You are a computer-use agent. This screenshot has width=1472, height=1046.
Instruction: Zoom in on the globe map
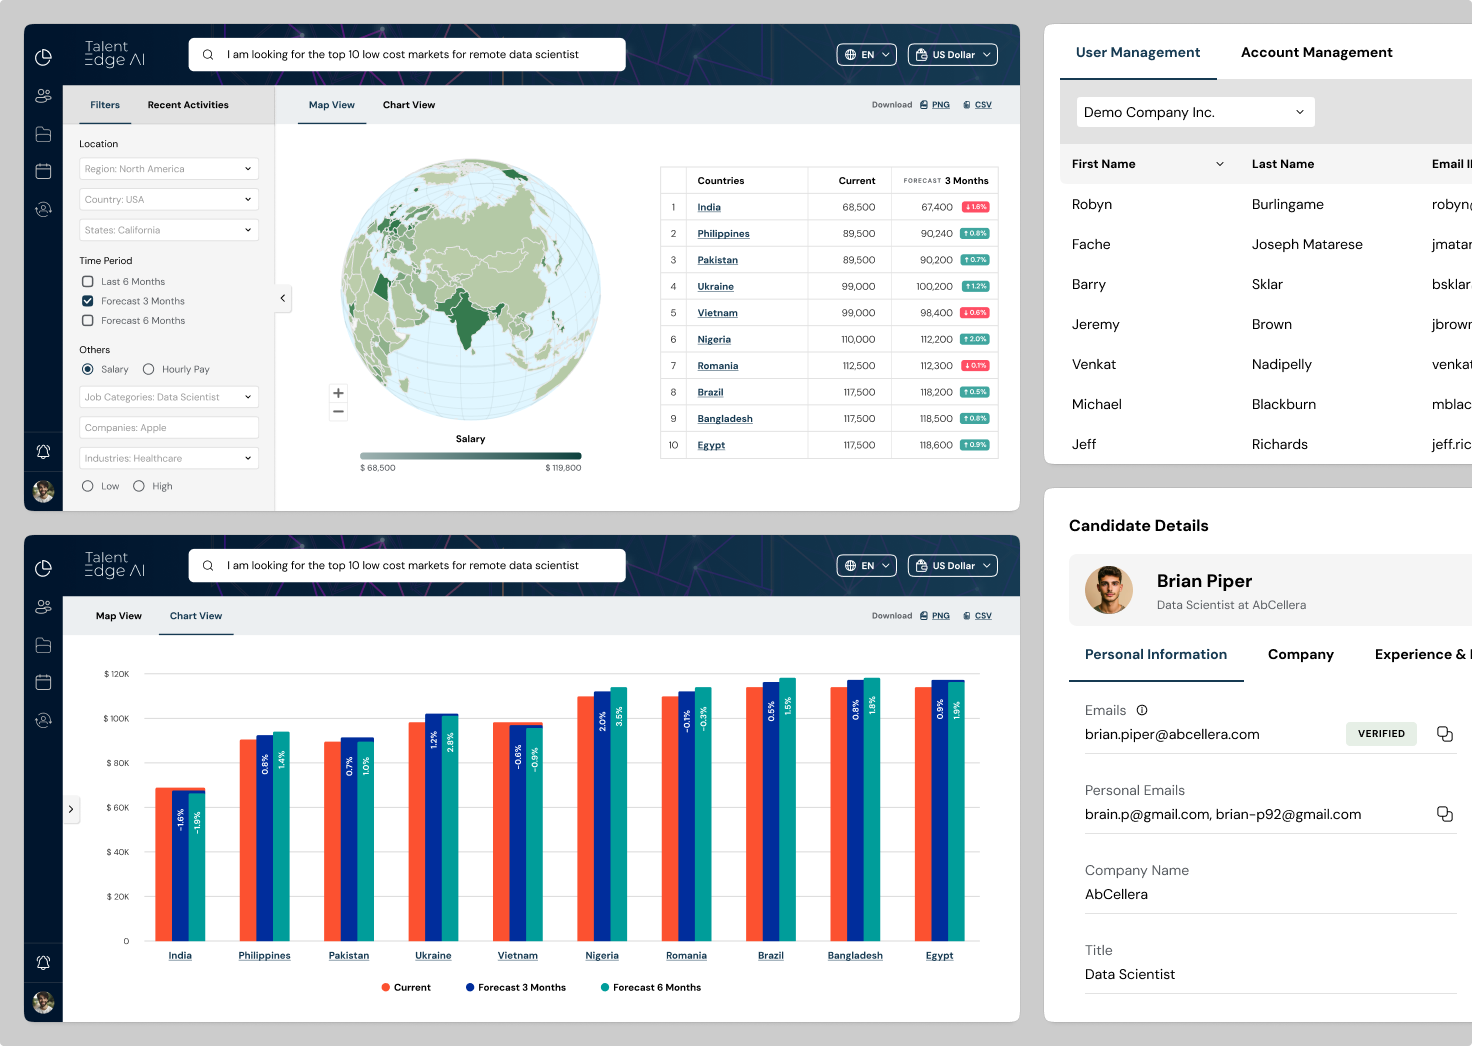click(x=338, y=393)
